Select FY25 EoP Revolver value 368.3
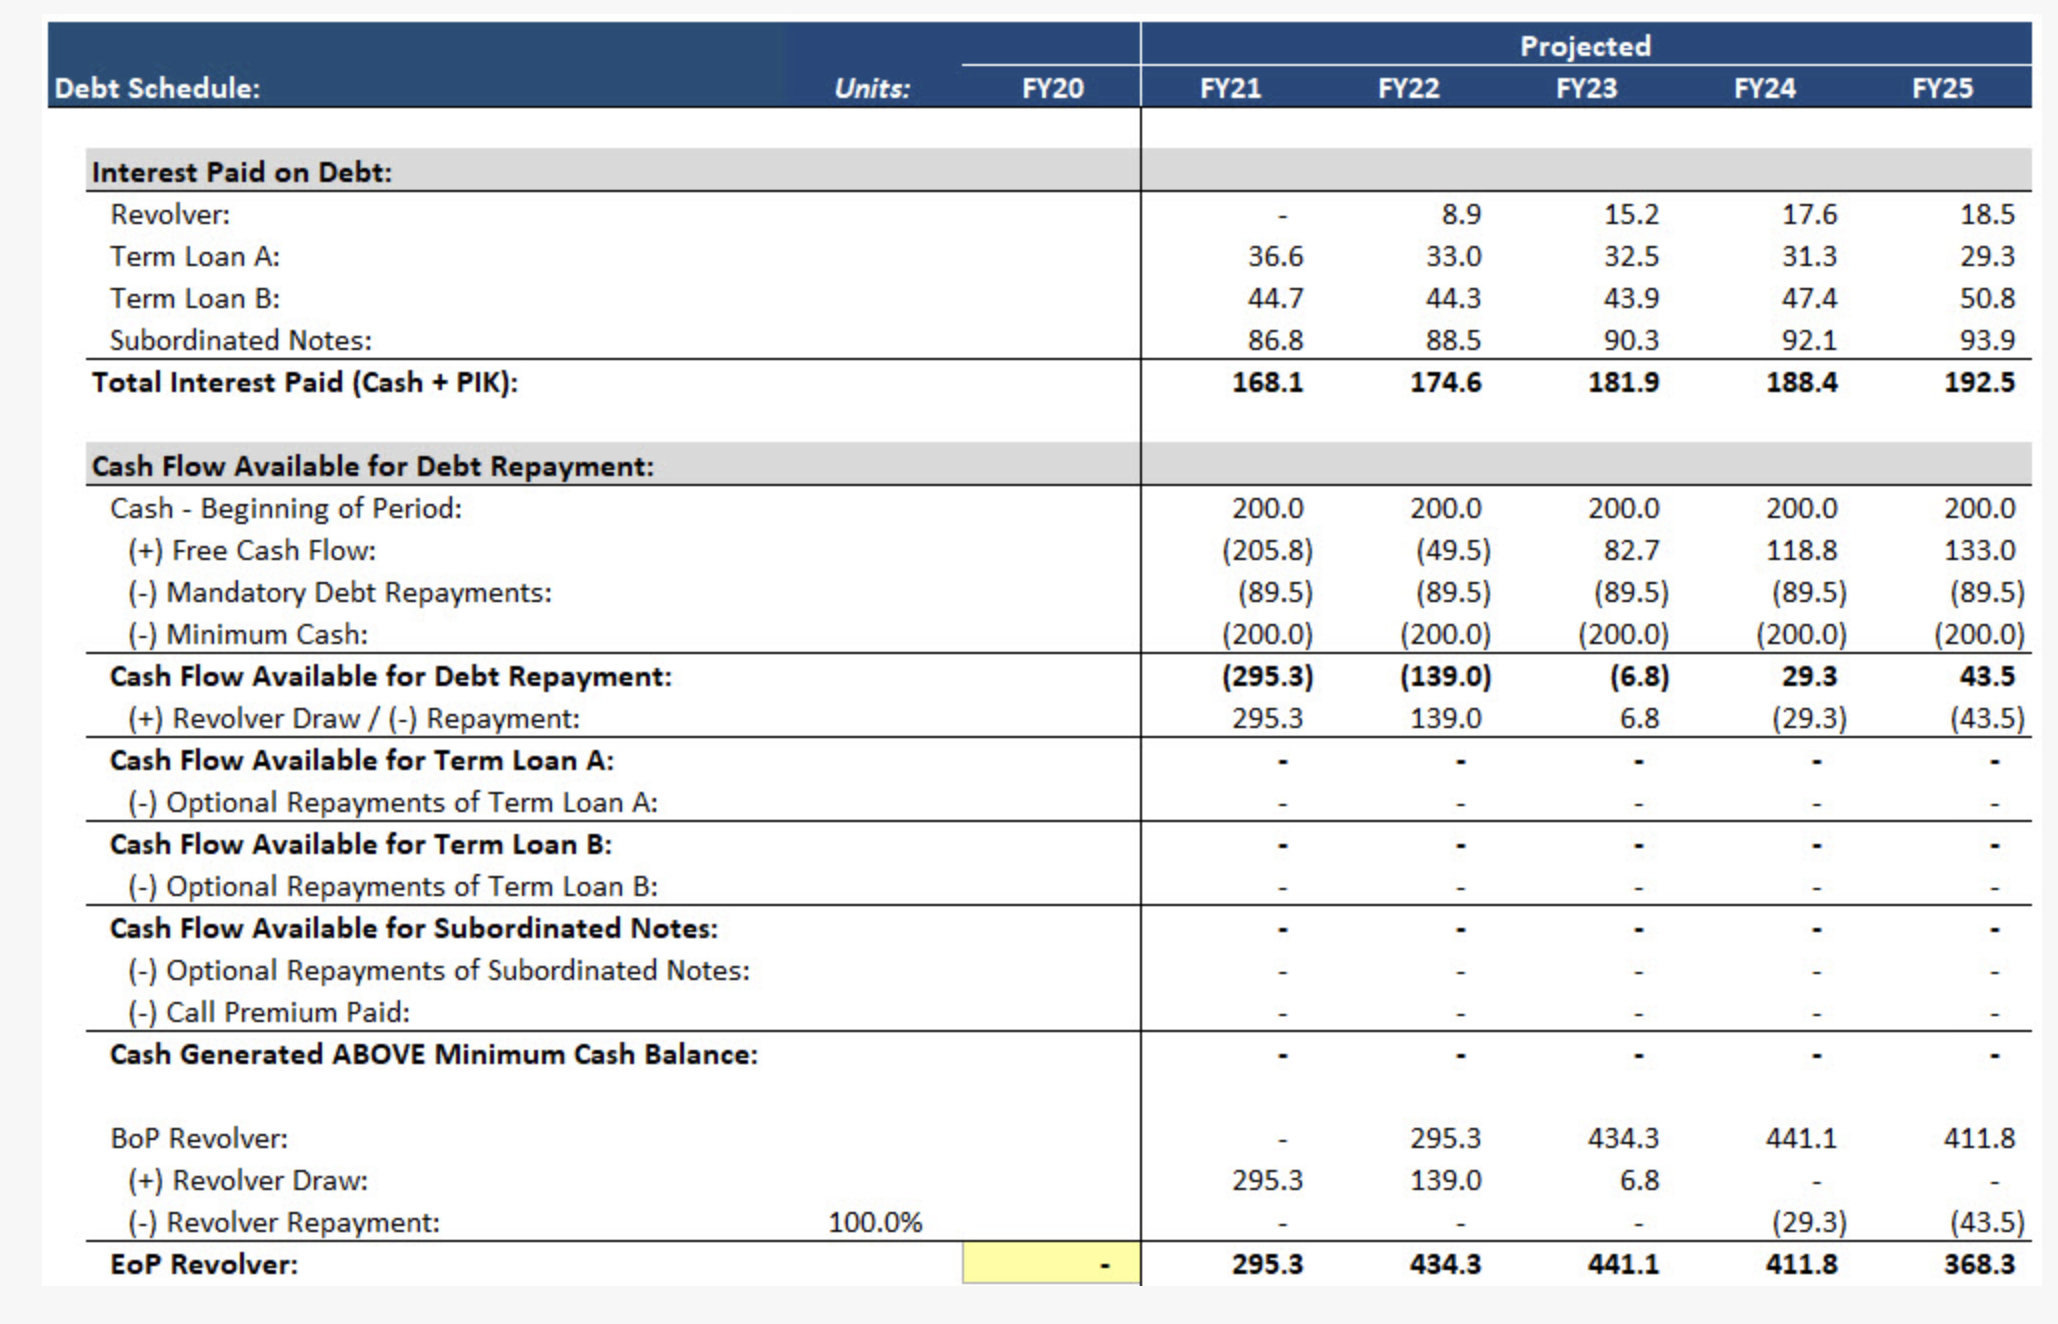The image size is (2058, 1324). coord(1979,1264)
